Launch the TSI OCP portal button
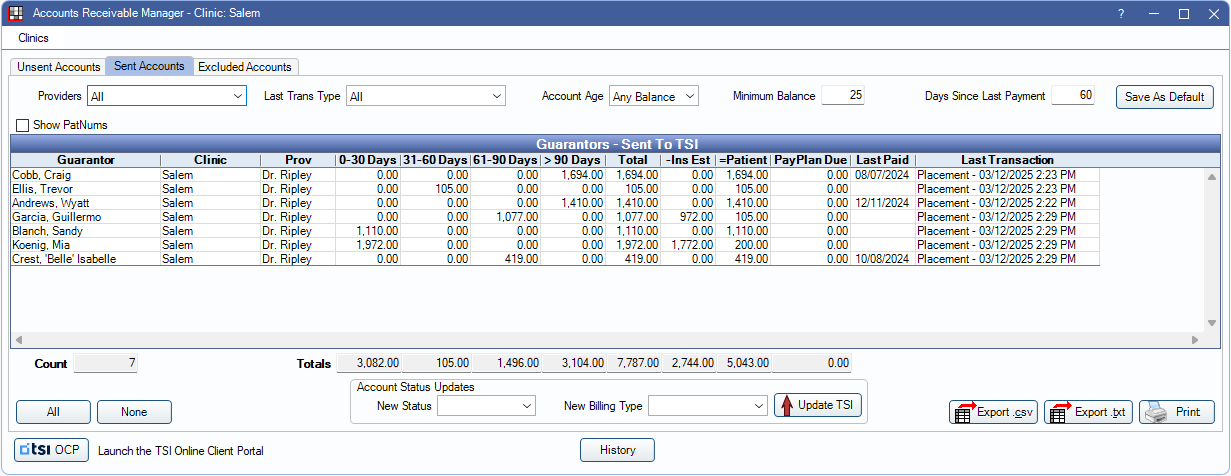This screenshot has width=1231, height=476. click(52, 450)
